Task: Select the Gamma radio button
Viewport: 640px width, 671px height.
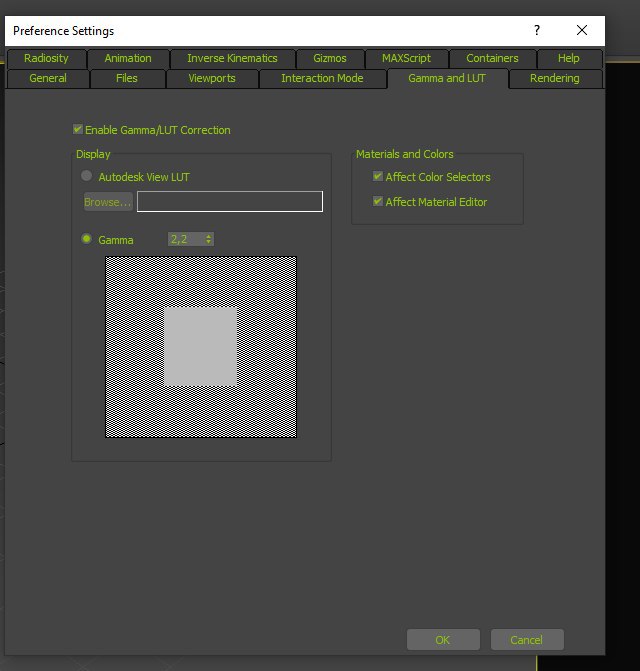Action: tap(86, 239)
